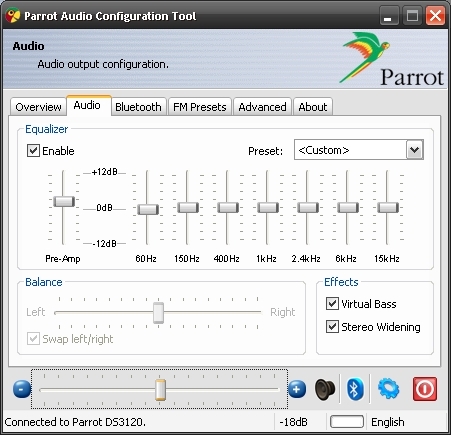Click the 60Hz equalizer slider handle
This screenshot has height=435, width=451.
[148, 209]
